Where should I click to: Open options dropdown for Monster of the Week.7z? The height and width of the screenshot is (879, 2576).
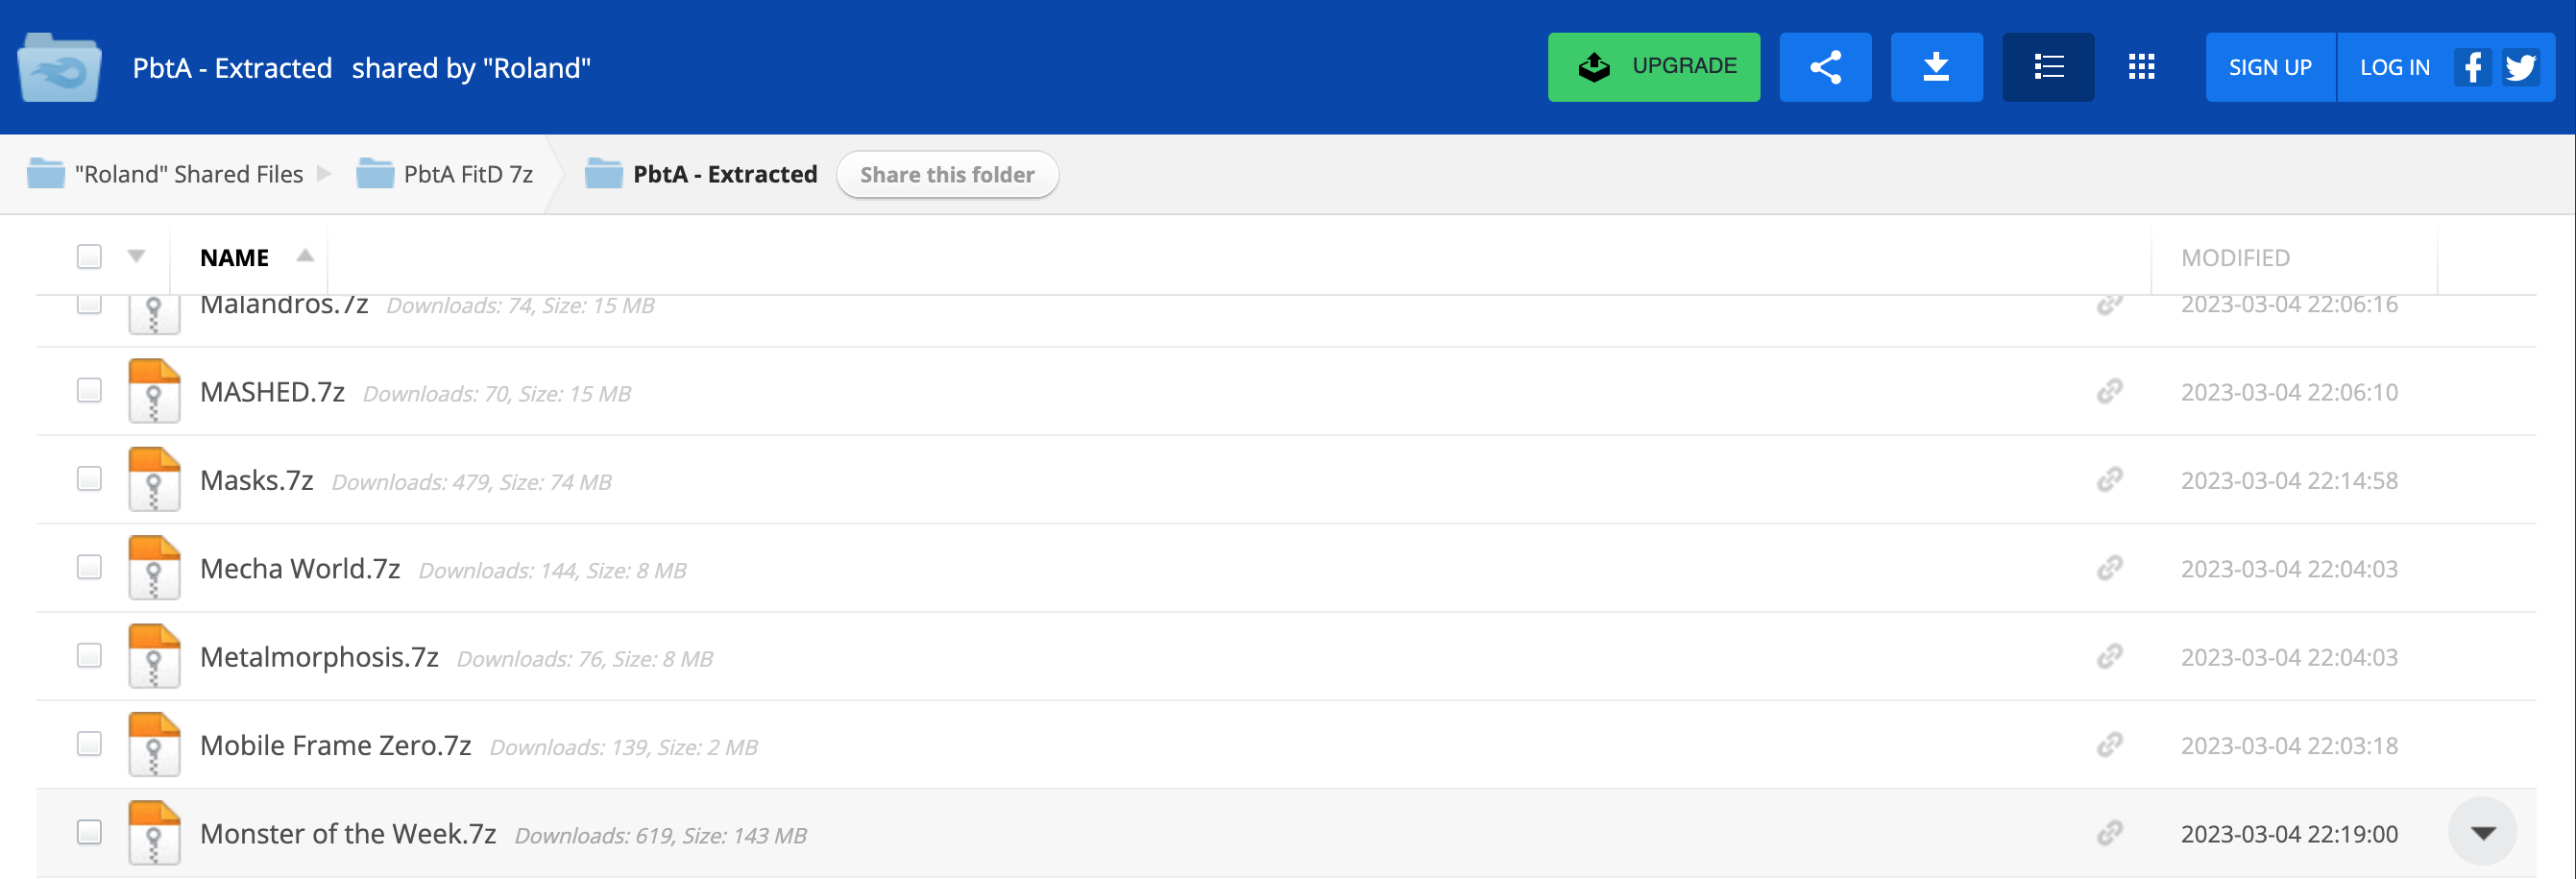2482,832
